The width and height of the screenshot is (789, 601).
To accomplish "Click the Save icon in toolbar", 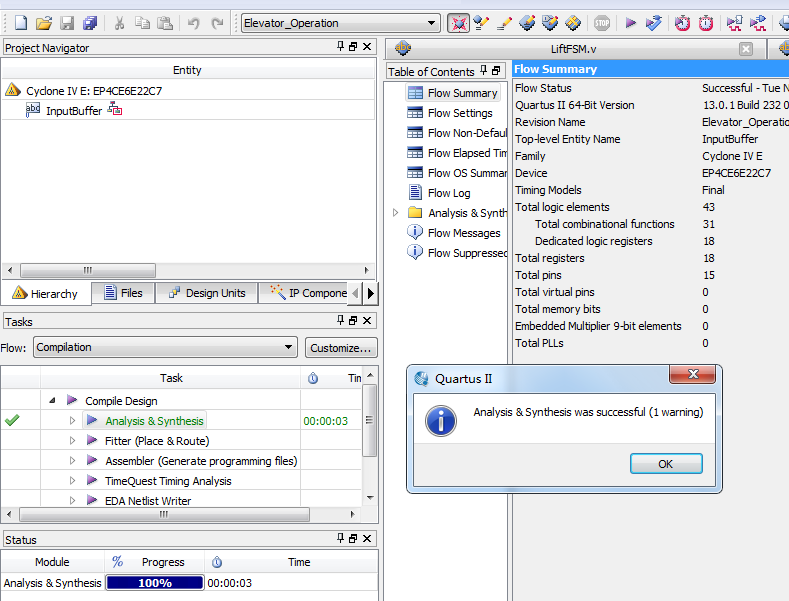I will (67, 23).
